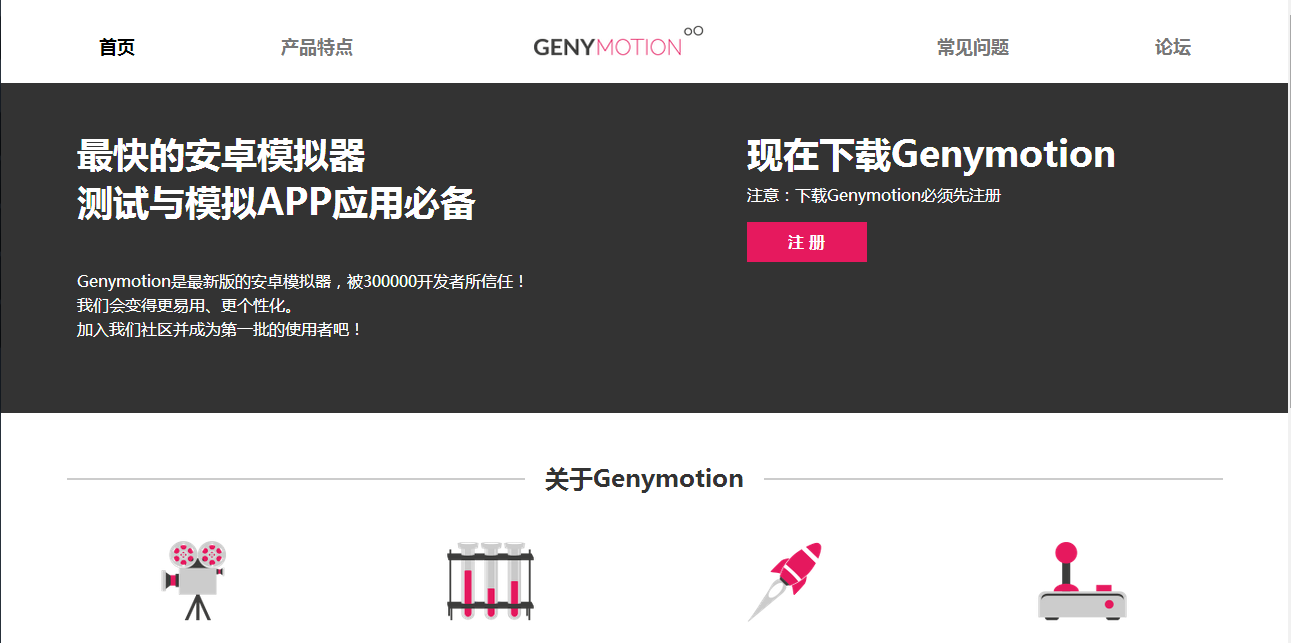Click the 最快的安卓模拟器 headline
The image size is (1291, 643).
(x=221, y=156)
